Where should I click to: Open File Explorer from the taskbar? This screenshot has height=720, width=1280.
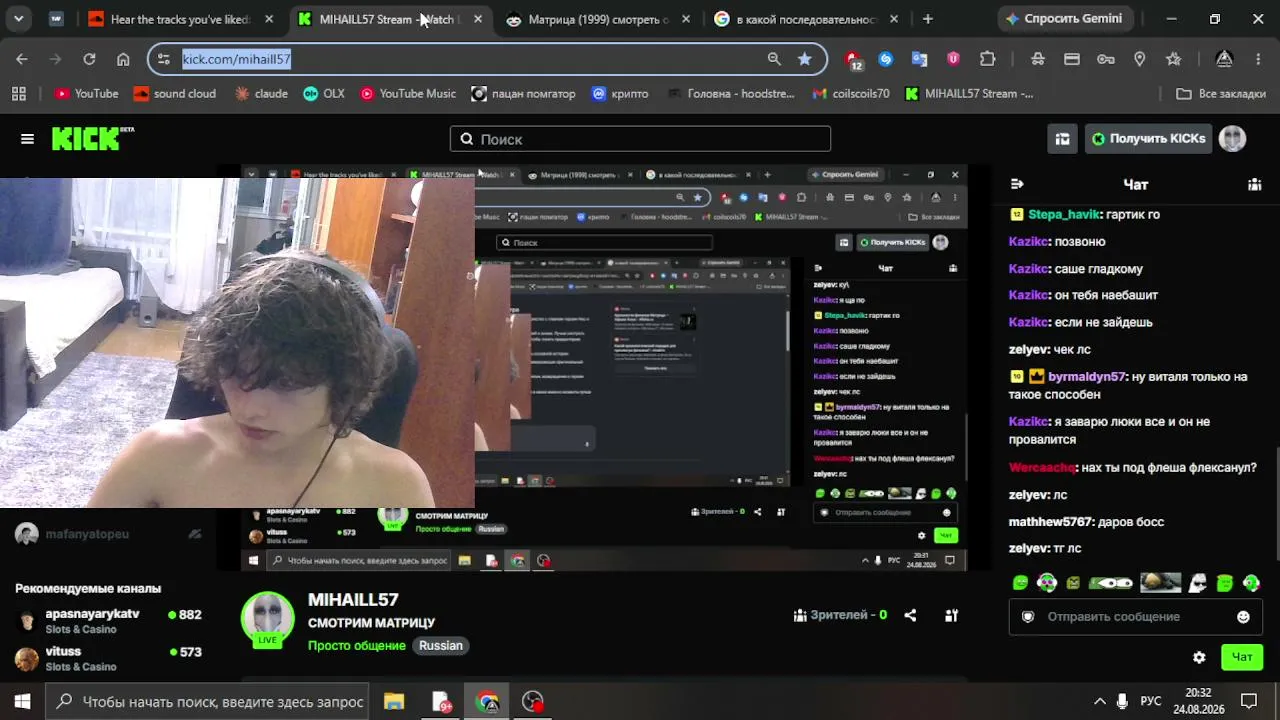394,702
